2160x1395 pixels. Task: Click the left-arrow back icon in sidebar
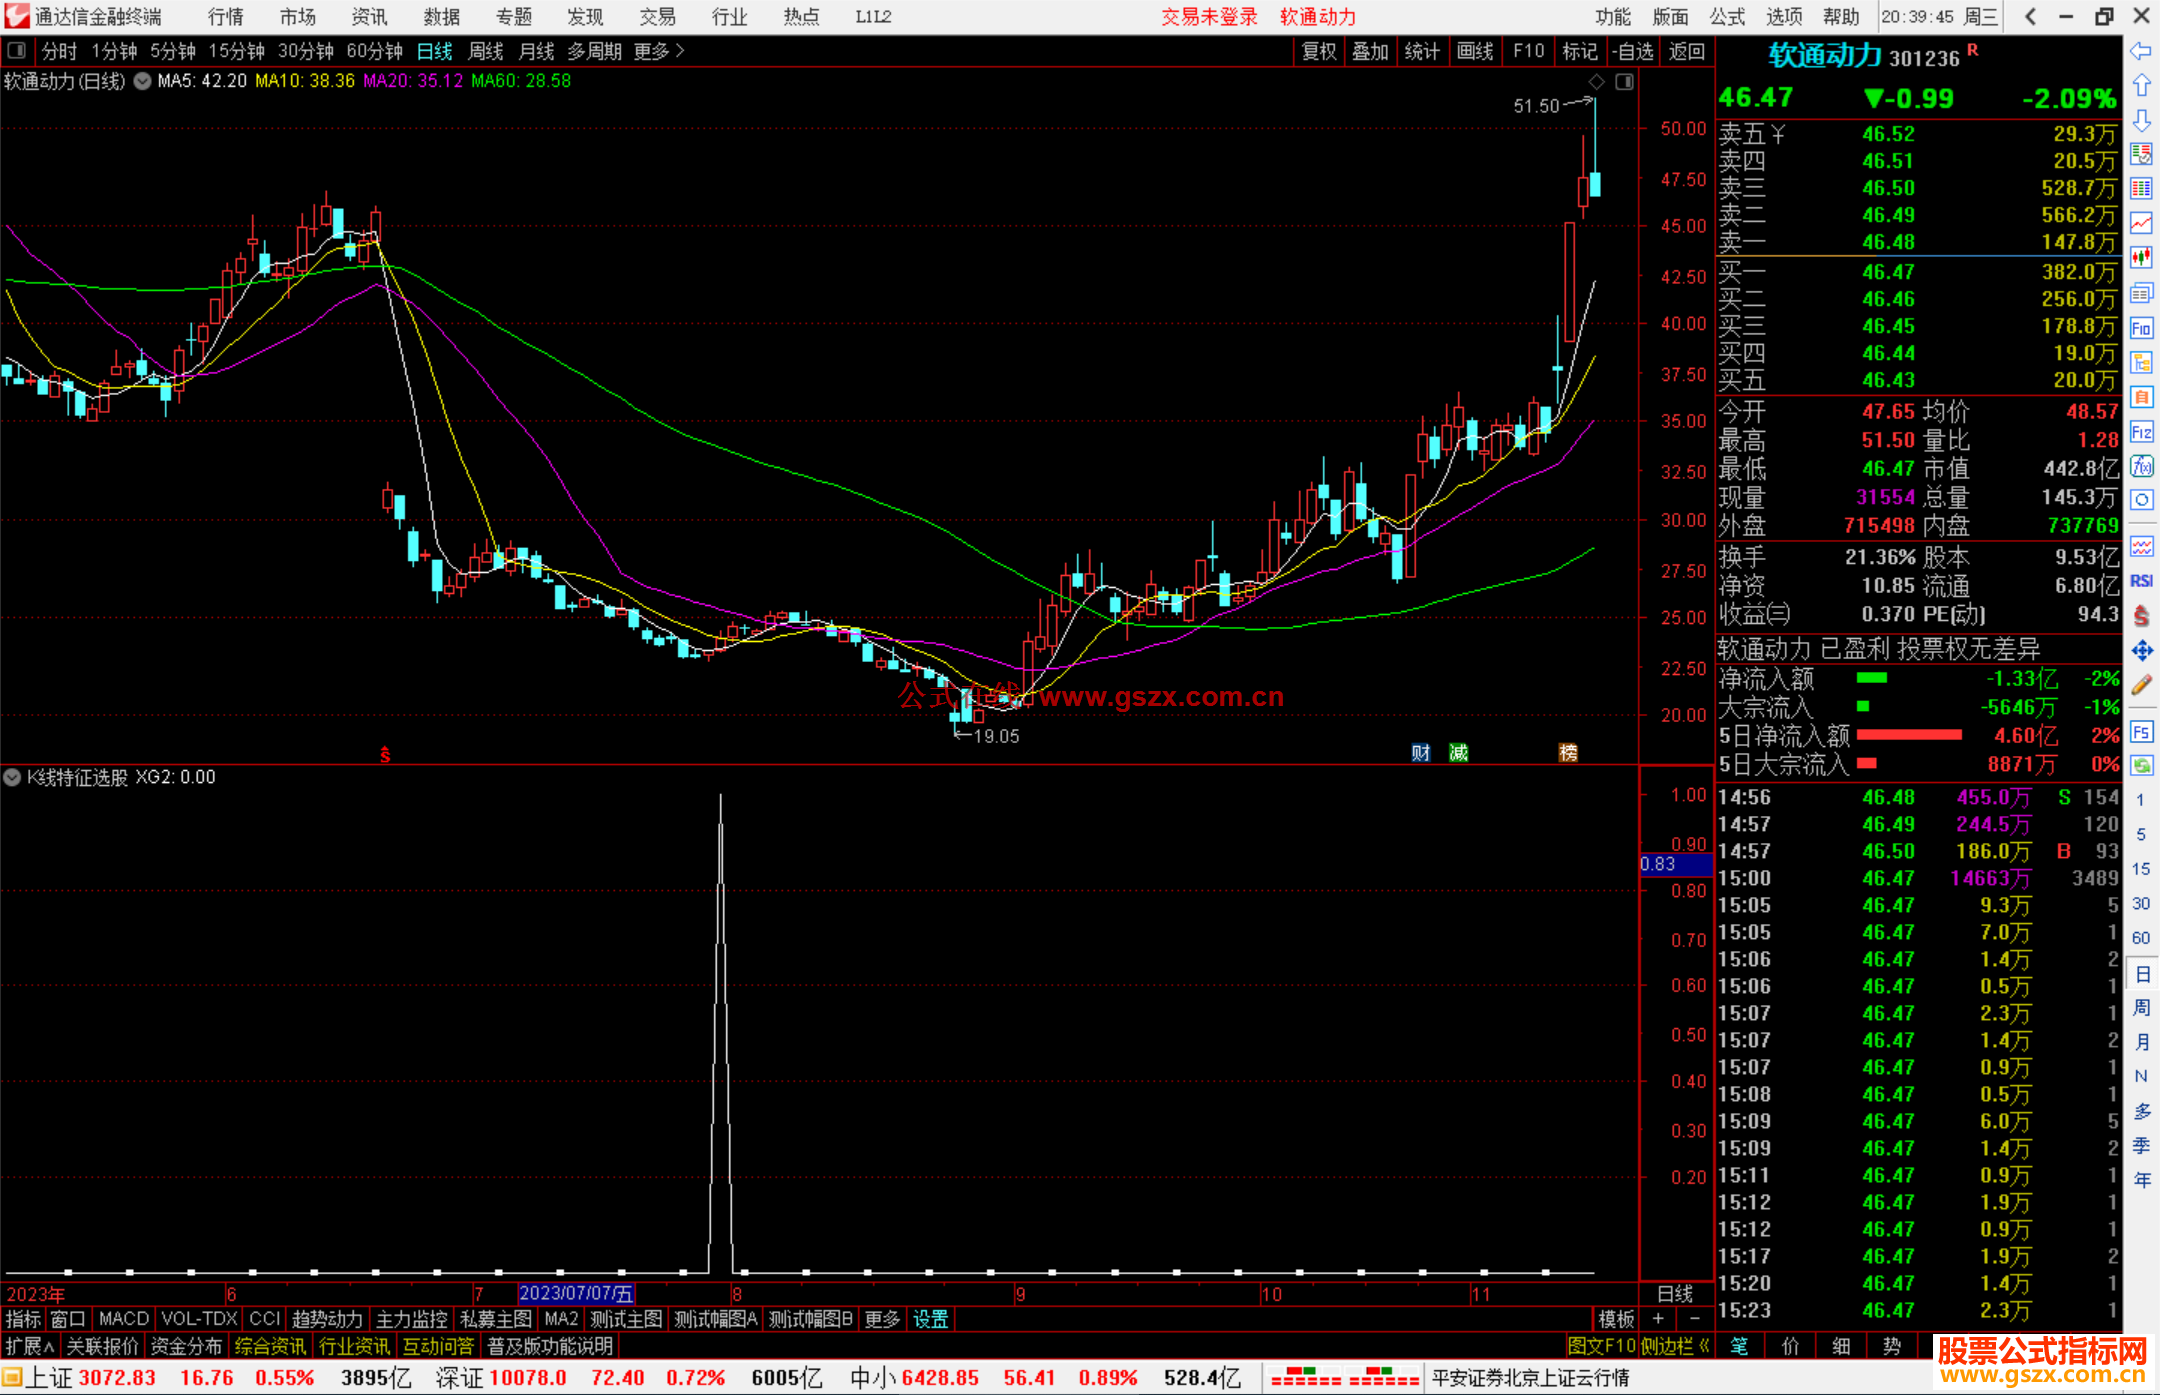click(2141, 51)
